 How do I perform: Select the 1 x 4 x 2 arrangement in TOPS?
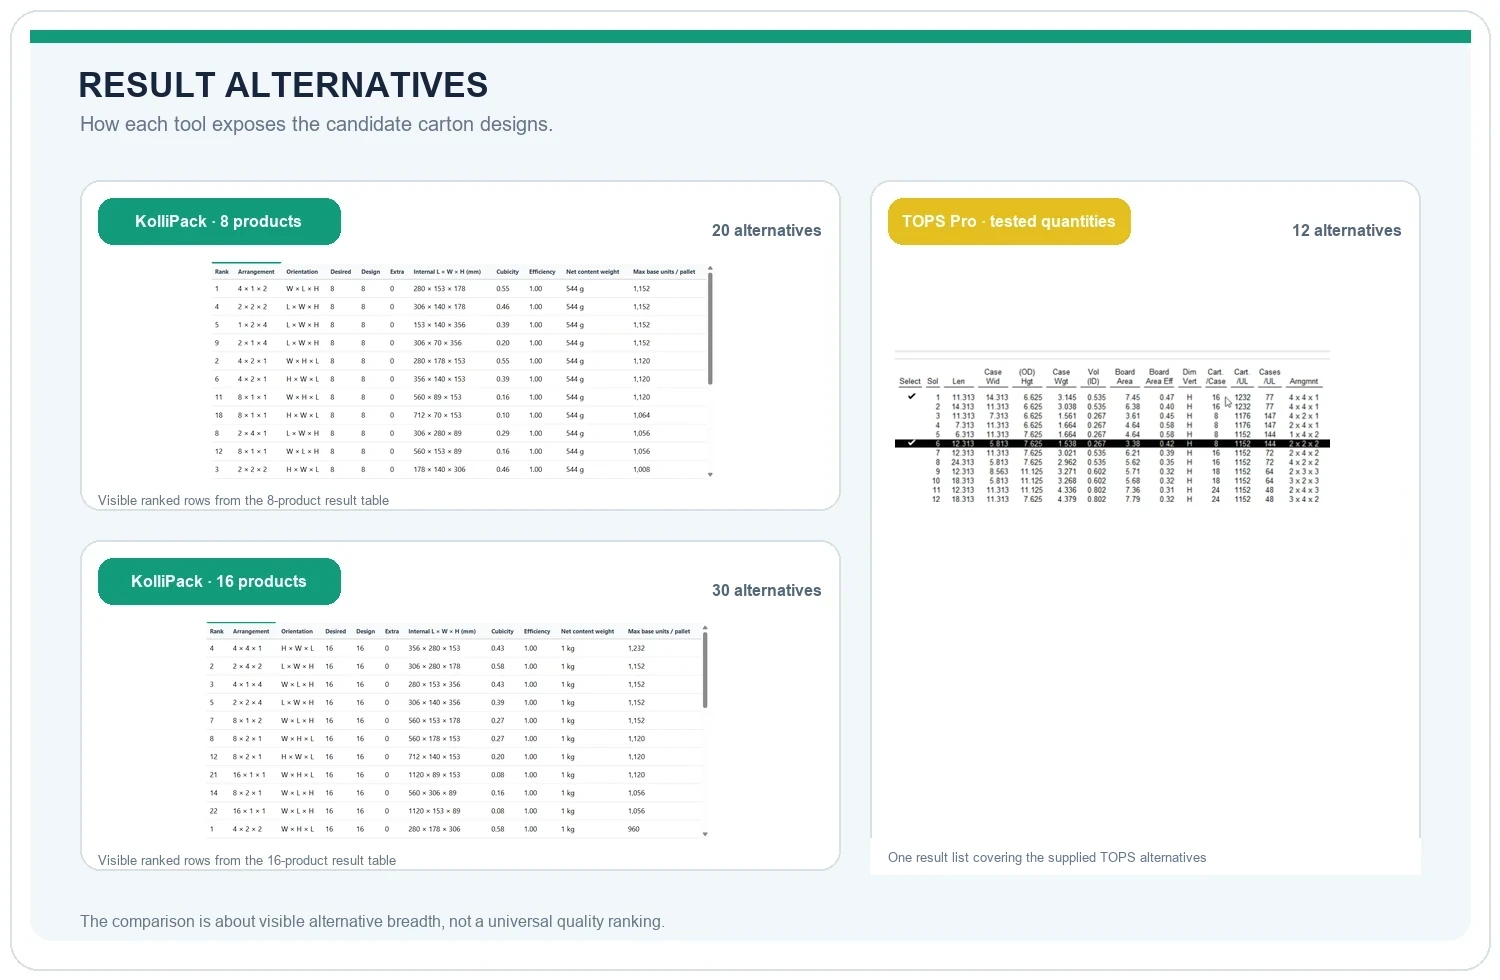click(1304, 435)
